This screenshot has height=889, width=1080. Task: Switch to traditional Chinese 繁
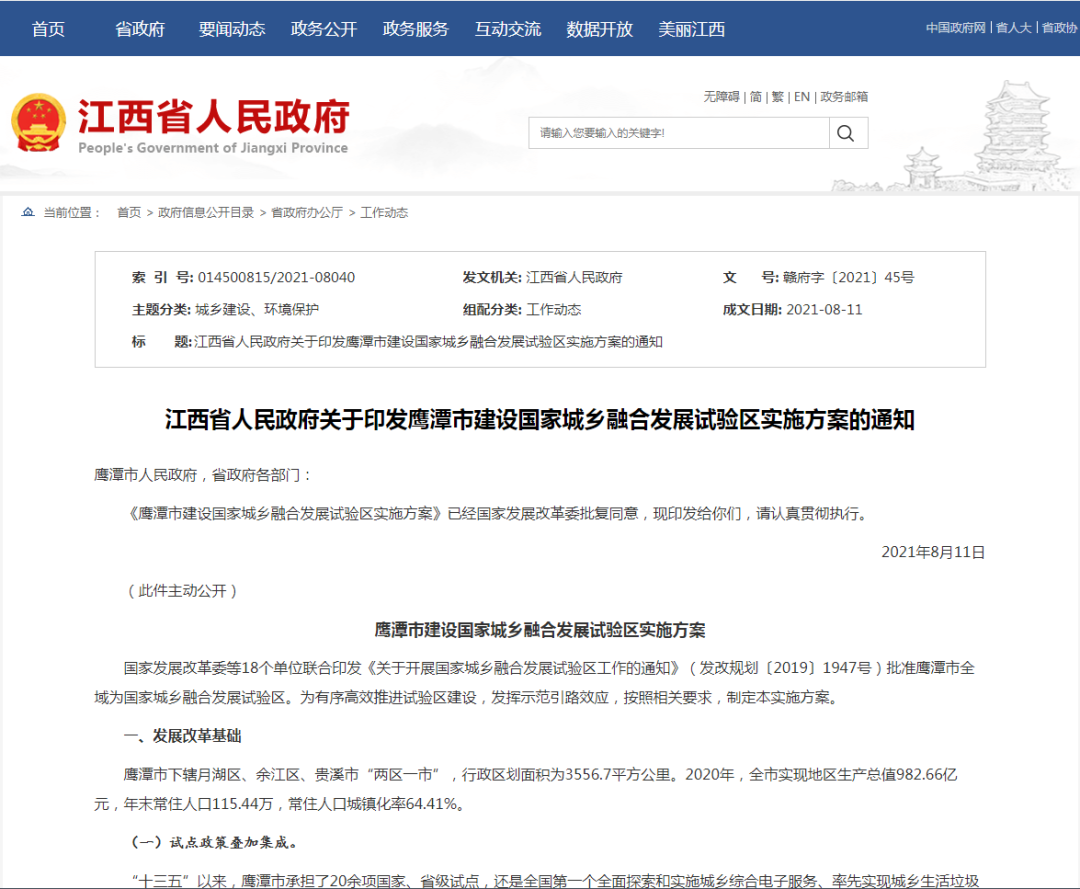(x=778, y=97)
